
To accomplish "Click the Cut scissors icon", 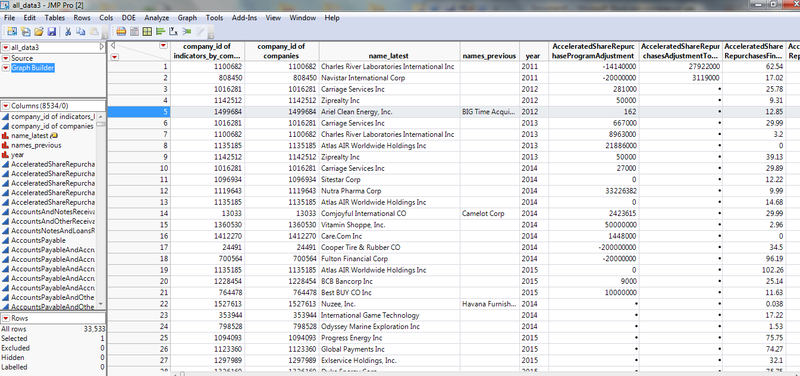I will 68,32.
